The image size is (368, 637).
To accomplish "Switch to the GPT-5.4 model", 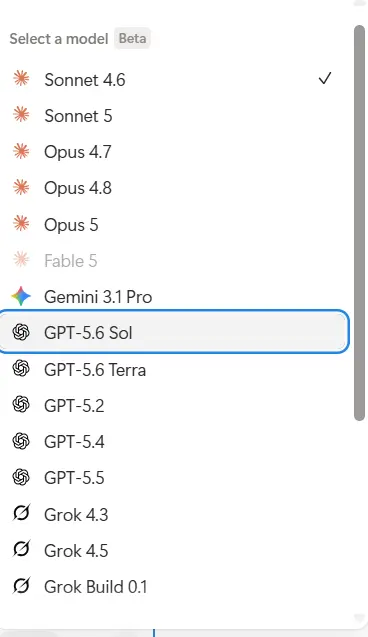I will 174,442.
